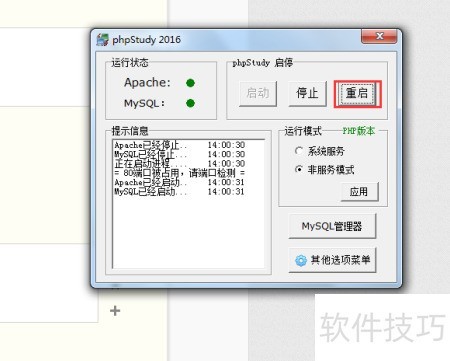Open the 其他选项菜单 menu
Viewport: 450px width, 361px height.
pos(332,260)
